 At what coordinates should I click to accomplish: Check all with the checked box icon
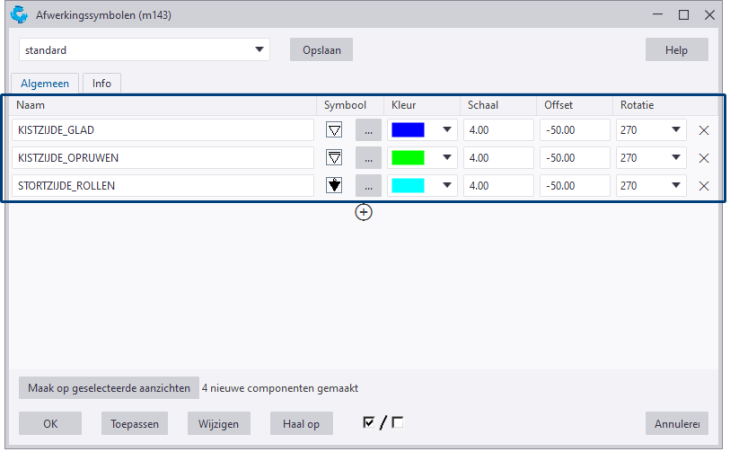click(368, 422)
